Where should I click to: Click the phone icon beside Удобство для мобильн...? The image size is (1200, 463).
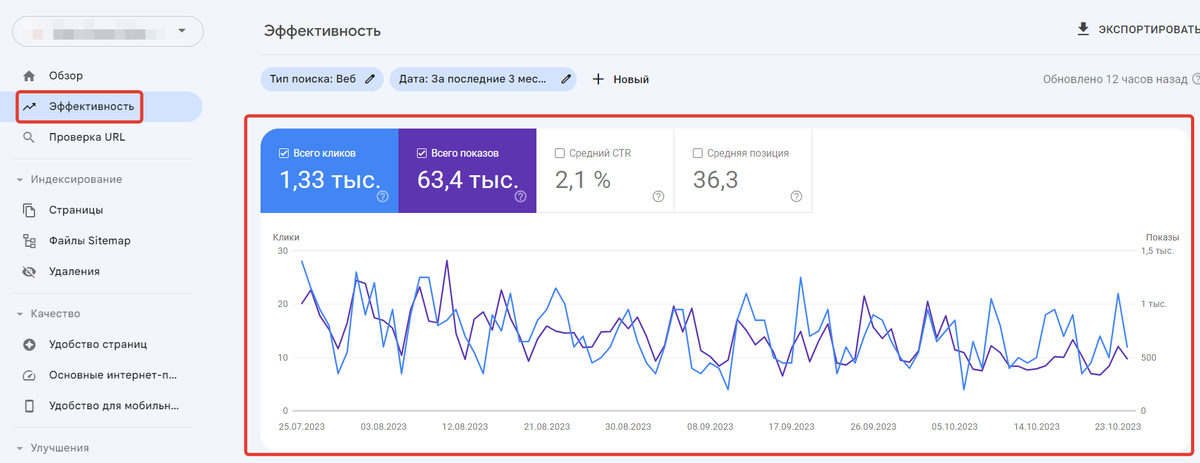point(29,406)
